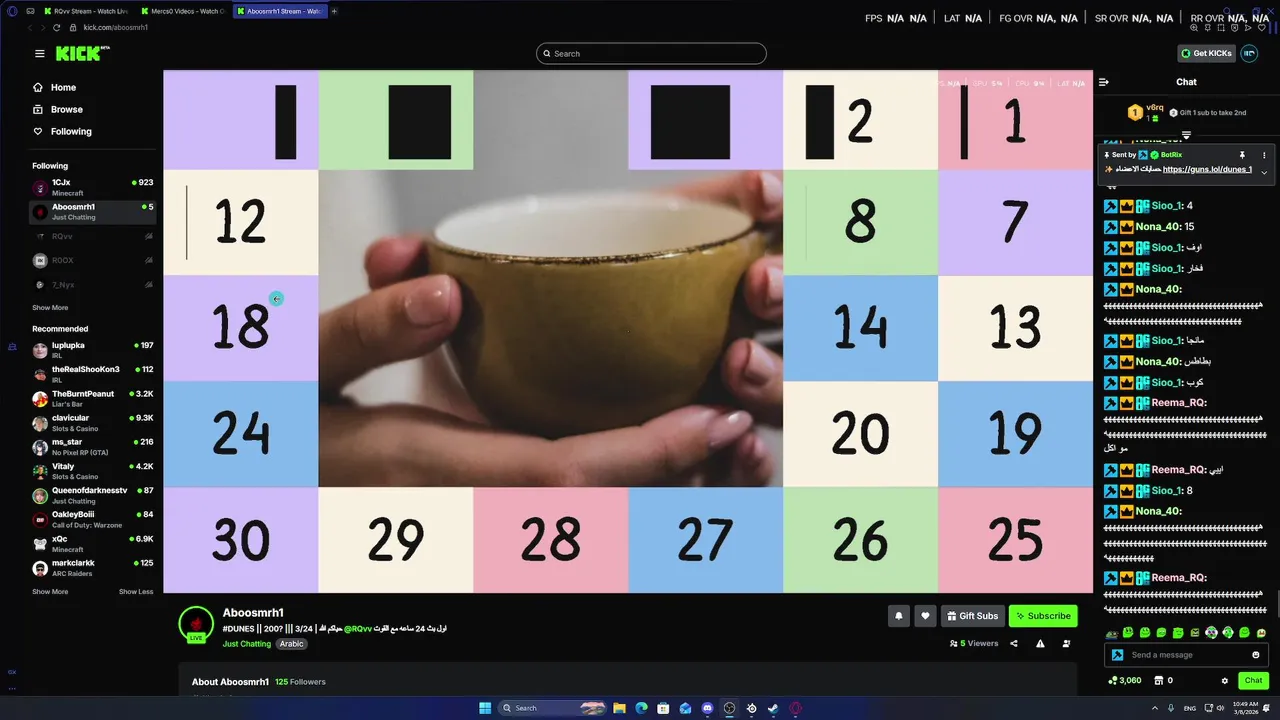The image size is (1280, 720).
Task: Click the streamer's LIVE avatar
Action: 196,623
